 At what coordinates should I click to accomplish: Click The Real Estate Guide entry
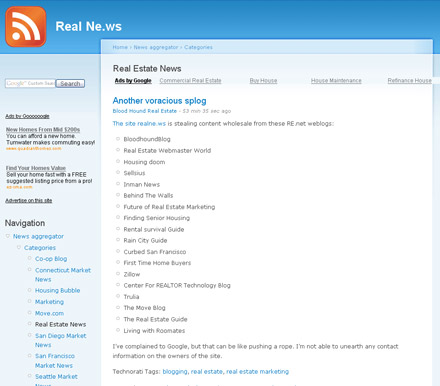coord(155,319)
